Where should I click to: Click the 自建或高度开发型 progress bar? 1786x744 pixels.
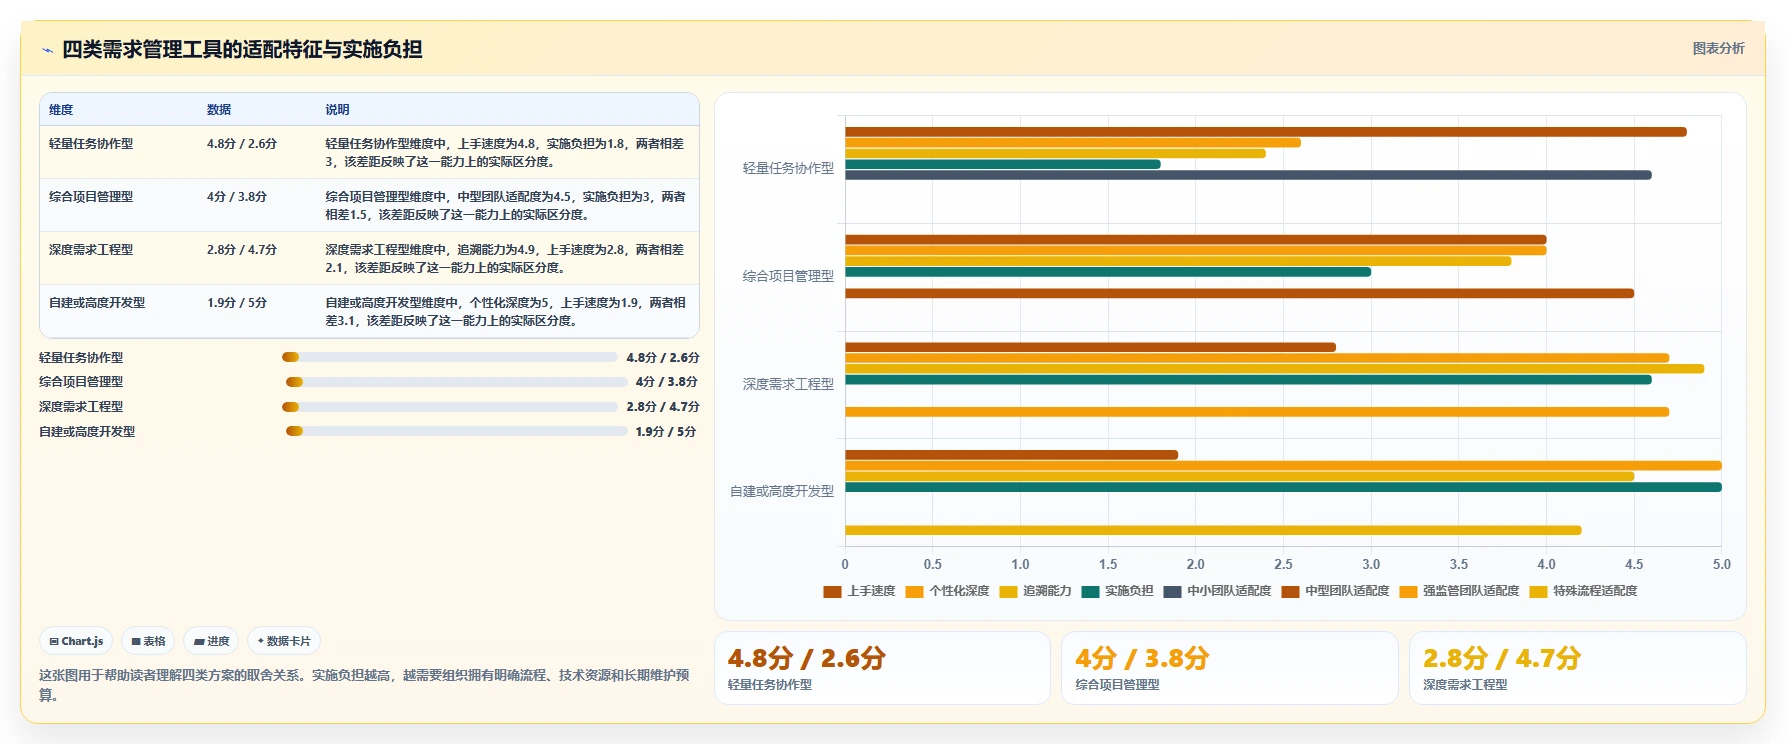[x=457, y=431]
